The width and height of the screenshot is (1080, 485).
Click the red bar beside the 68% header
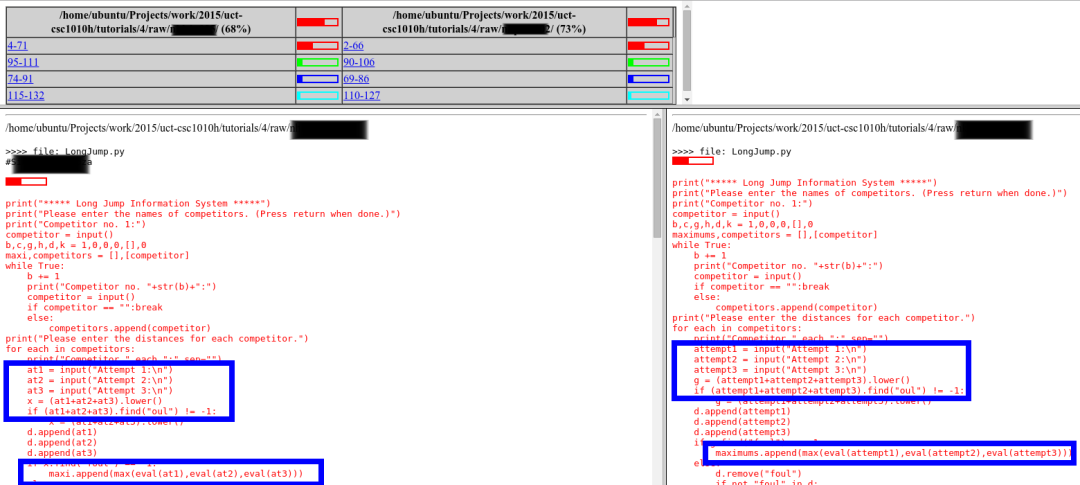pos(318,22)
